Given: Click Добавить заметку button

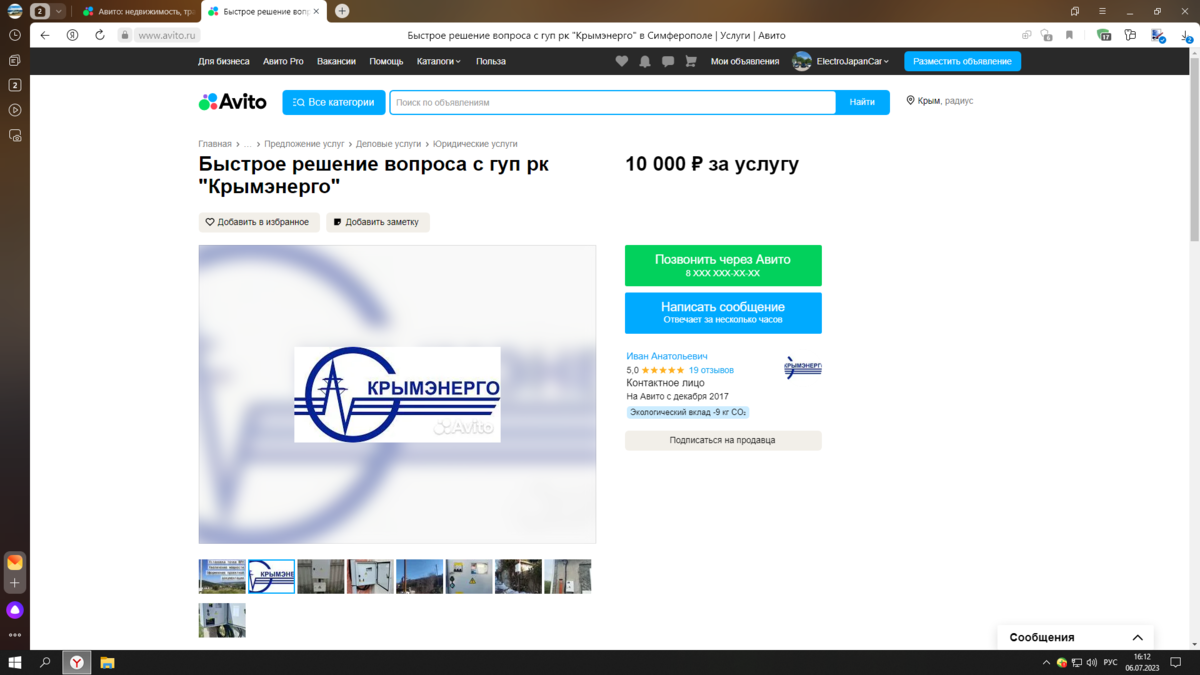Looking at the screenshot, I should tap(378, 222).
